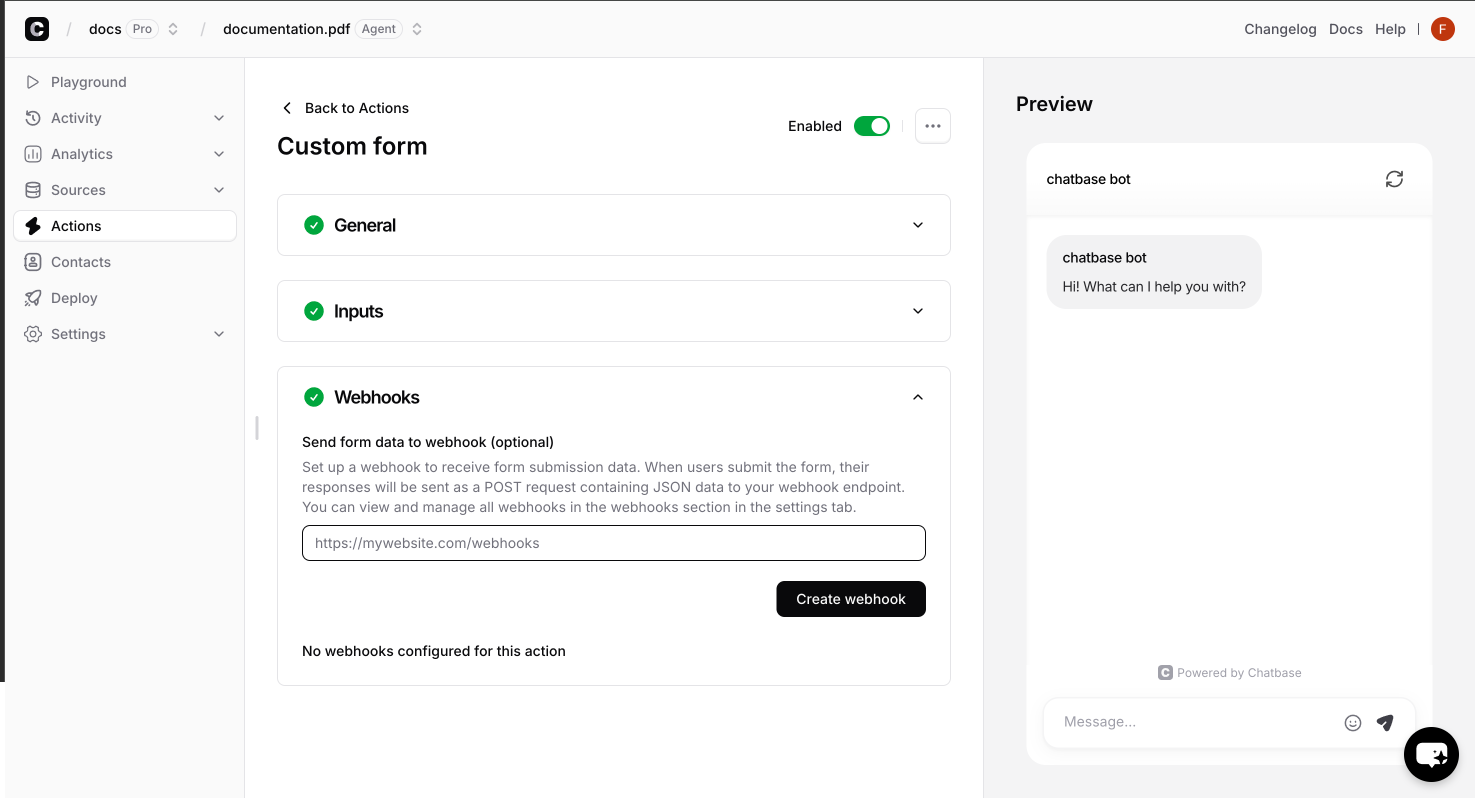Click the user avatar F
Image resolution: width=1475 pixels, height=798 pixels.
[x=1442, y=29]
